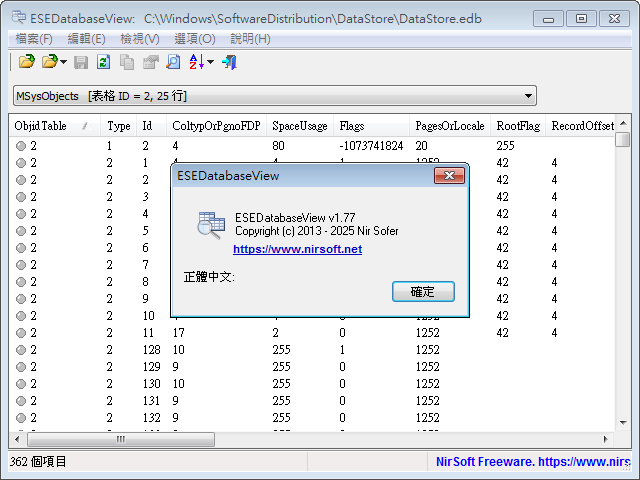Screen dimensions: 640x480
Task: Minimize the ESEDatabaseView window
Action: coord(549,19)
